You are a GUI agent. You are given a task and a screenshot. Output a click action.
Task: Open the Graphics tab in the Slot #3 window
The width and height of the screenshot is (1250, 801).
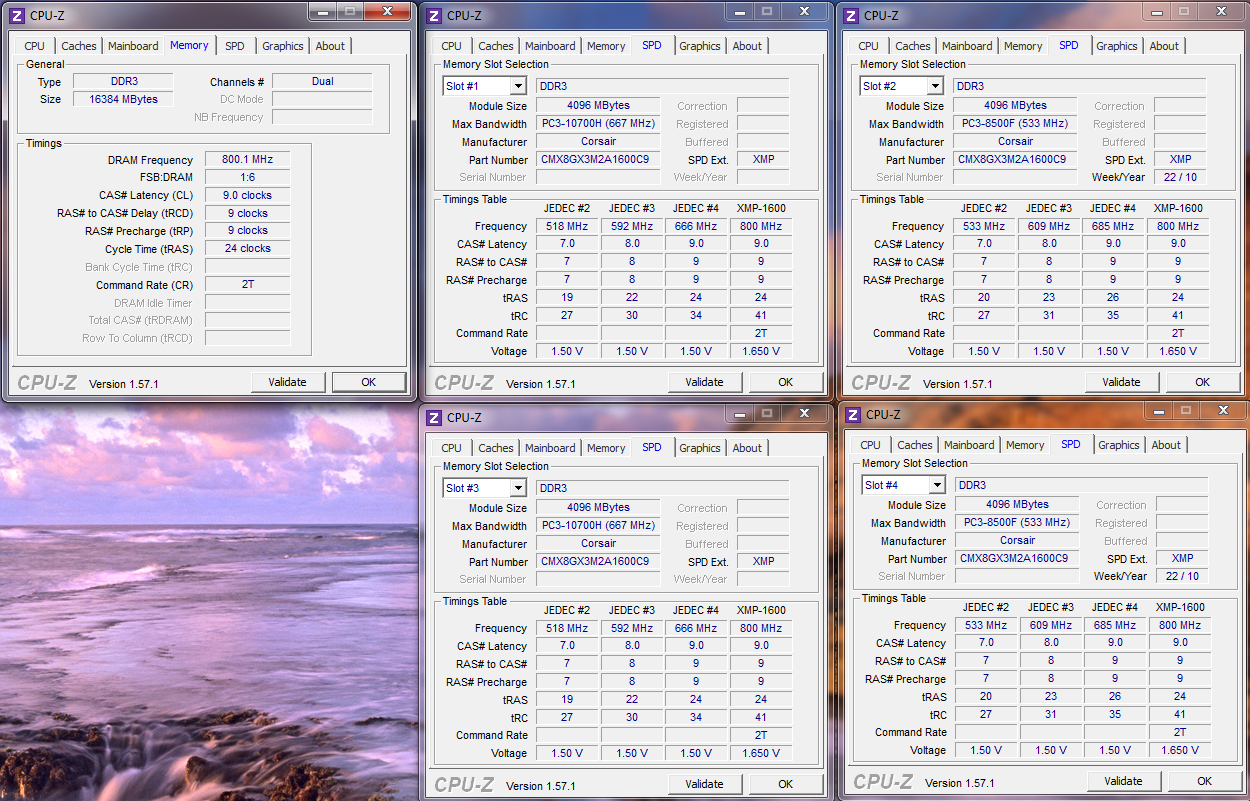pyautogui.click(x=700, y=448)
